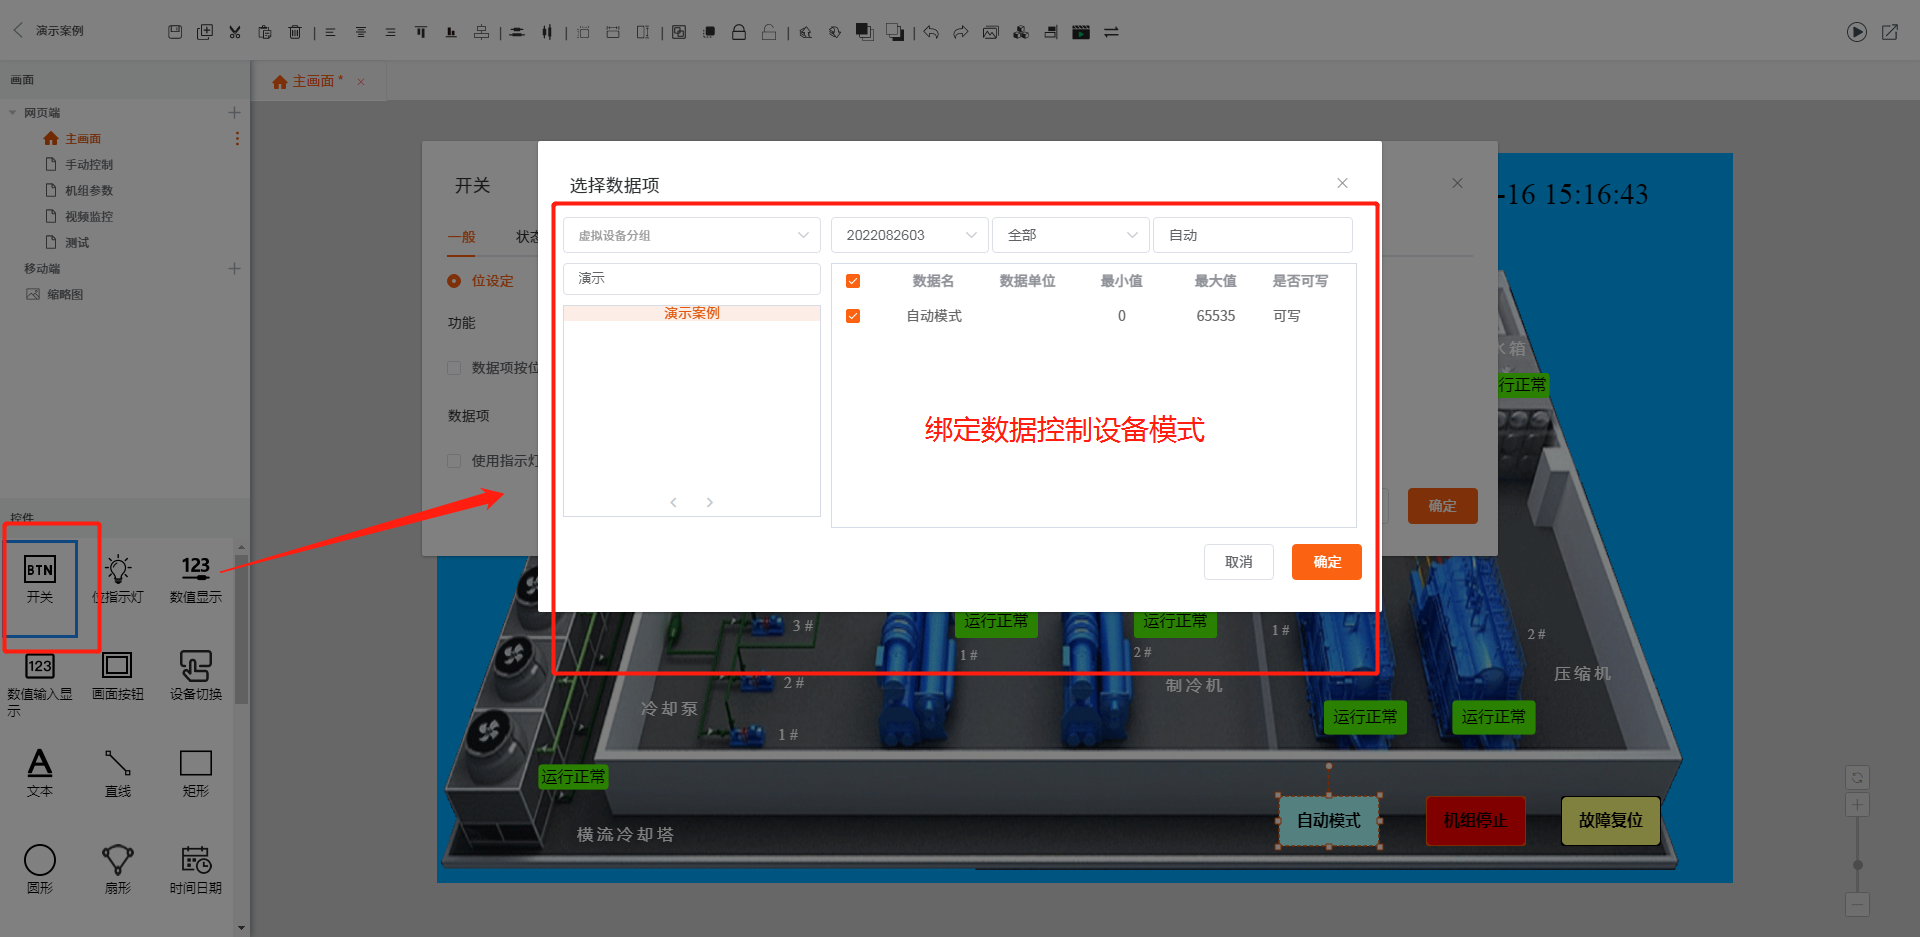Image resolution: width=1920 pixels, height=937 pixels.
Task: Click the lock element icon
Action: [739, 32]
